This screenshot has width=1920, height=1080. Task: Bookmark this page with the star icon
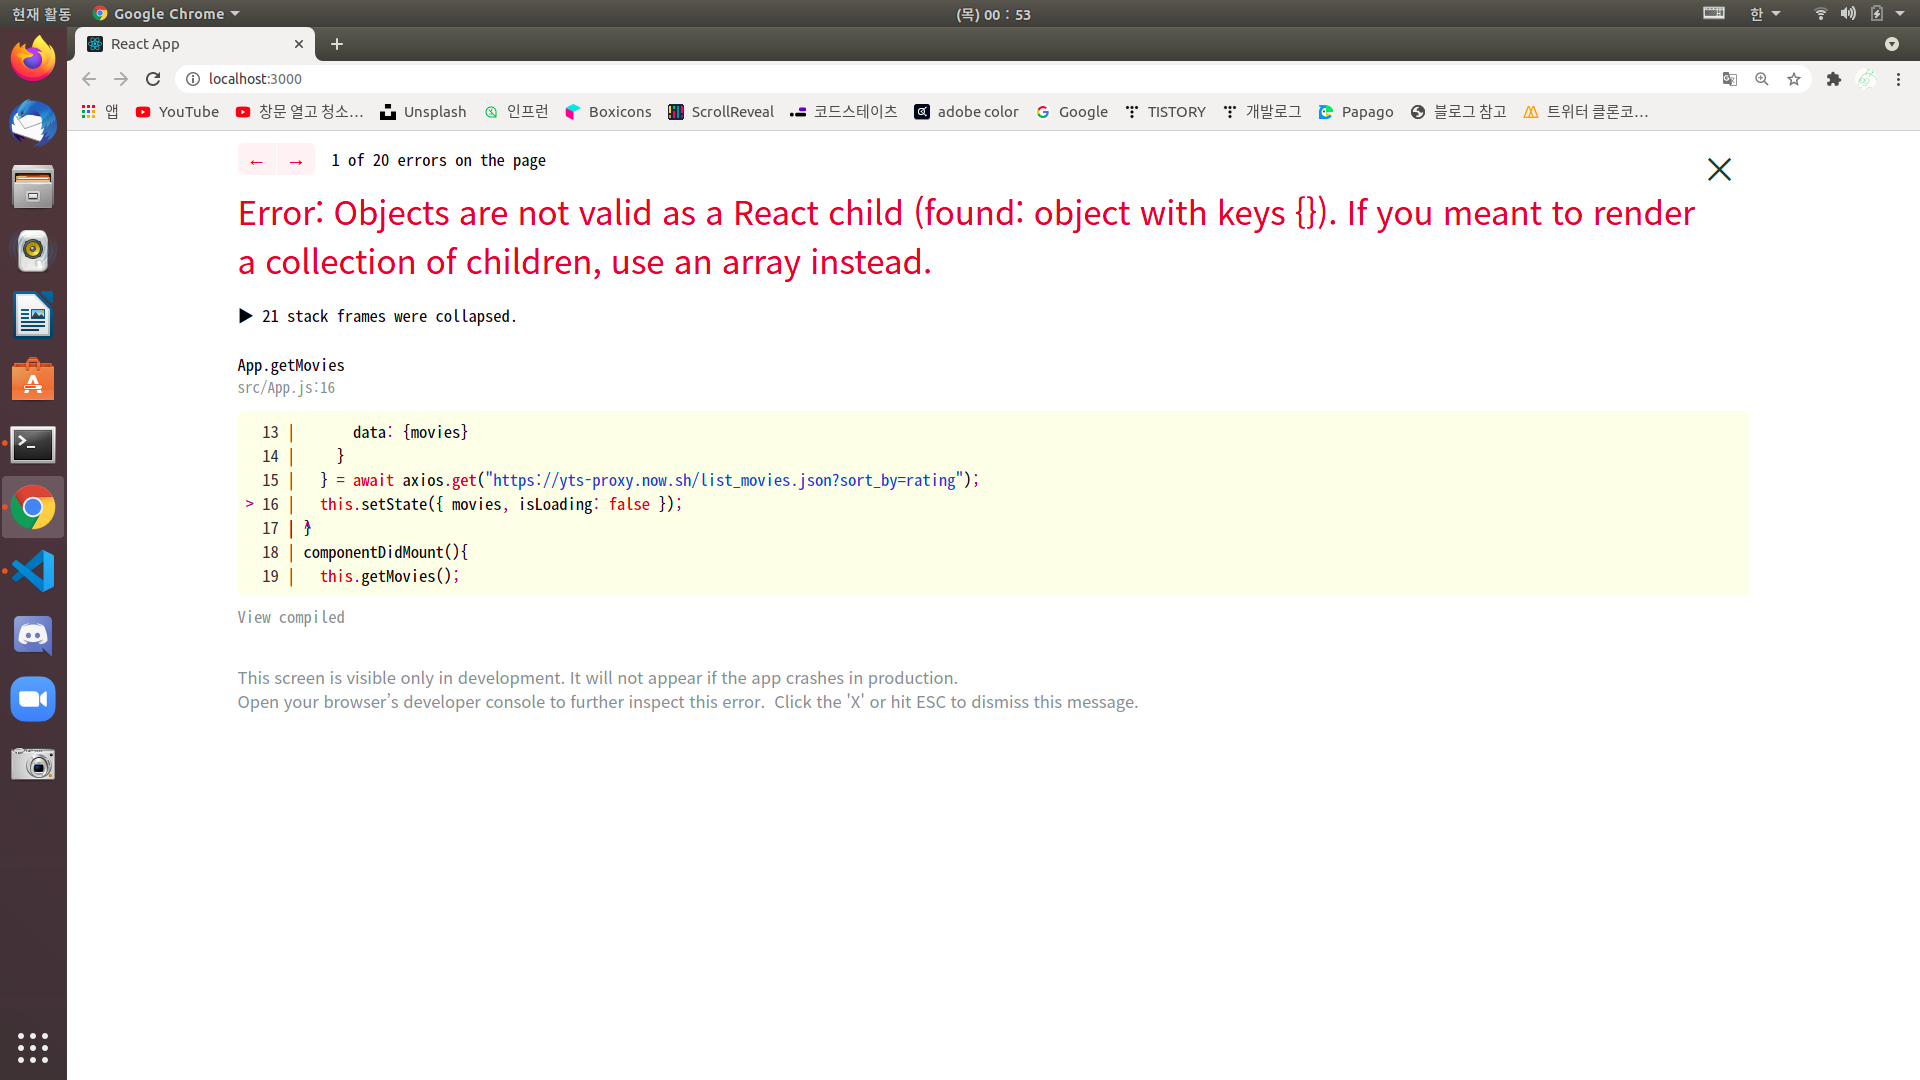coord(1794,79)
